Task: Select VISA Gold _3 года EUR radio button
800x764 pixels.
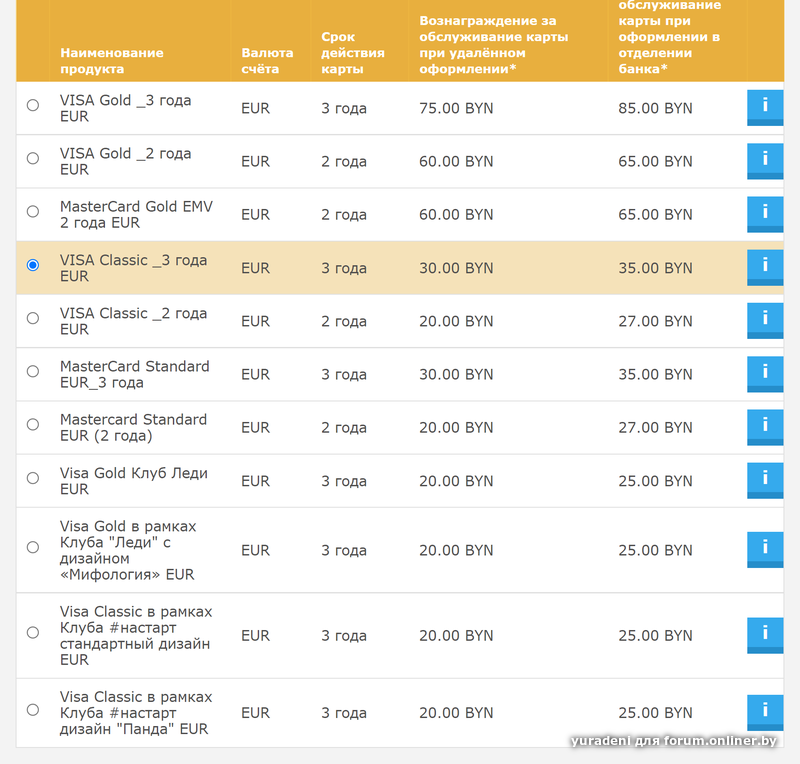Action: tap(33, 105)
